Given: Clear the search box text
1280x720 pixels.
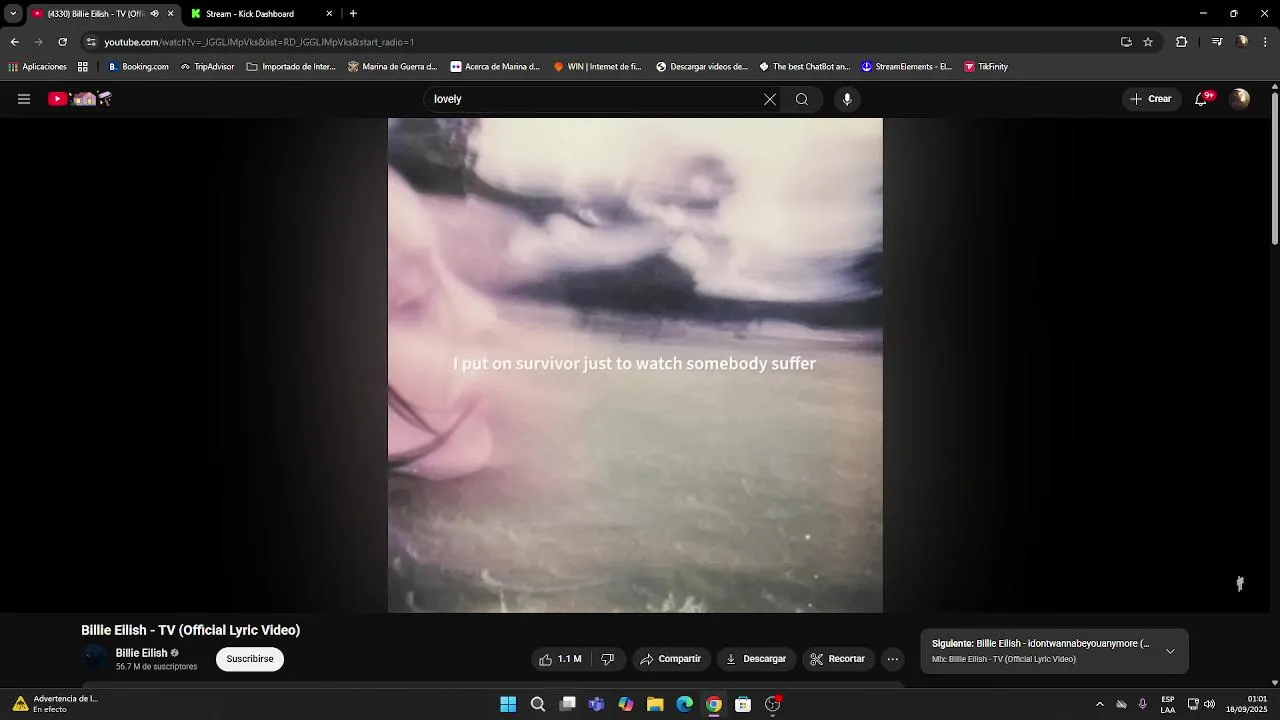Looking at the screenshot, I should [770, 99].
